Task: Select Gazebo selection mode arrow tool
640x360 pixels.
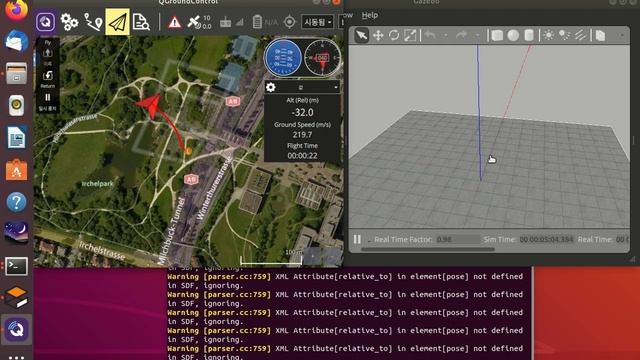Action: point(361,35)
